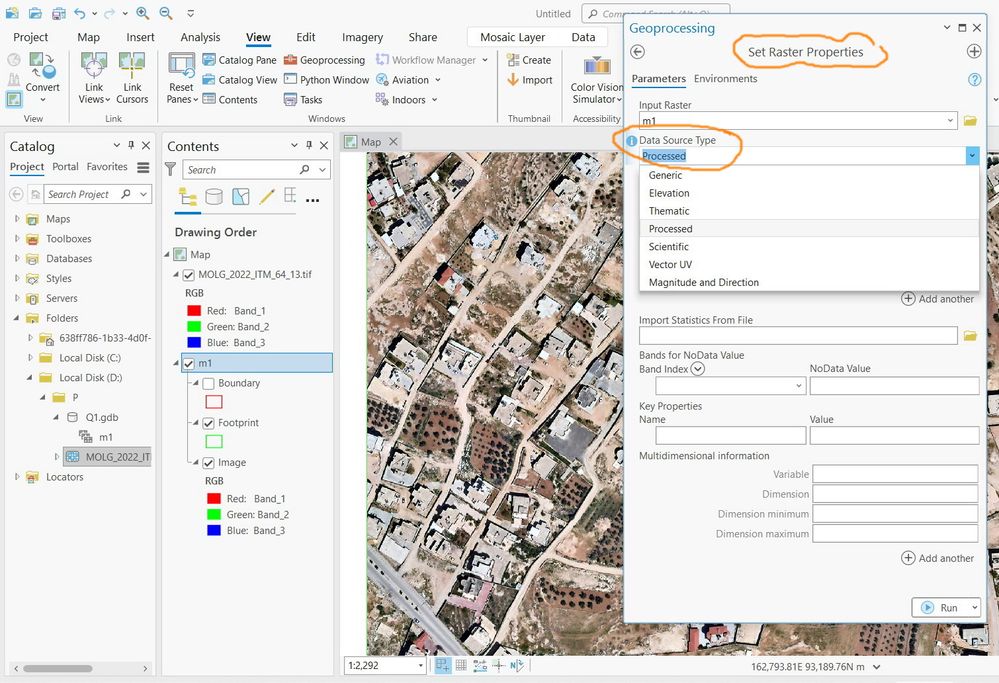999x683 pixels.
Task: Choose Elevation from the data source list
Action: click(669, 193)
